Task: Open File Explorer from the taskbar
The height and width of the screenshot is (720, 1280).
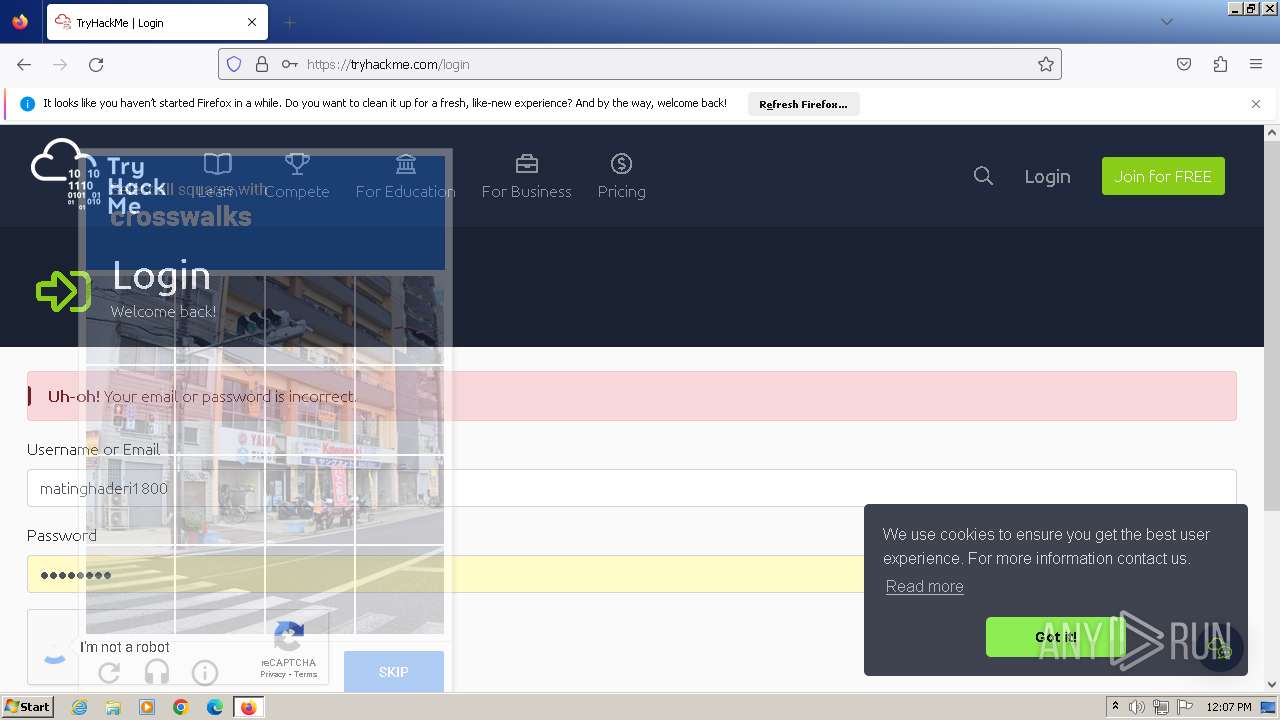Action: 113,707
